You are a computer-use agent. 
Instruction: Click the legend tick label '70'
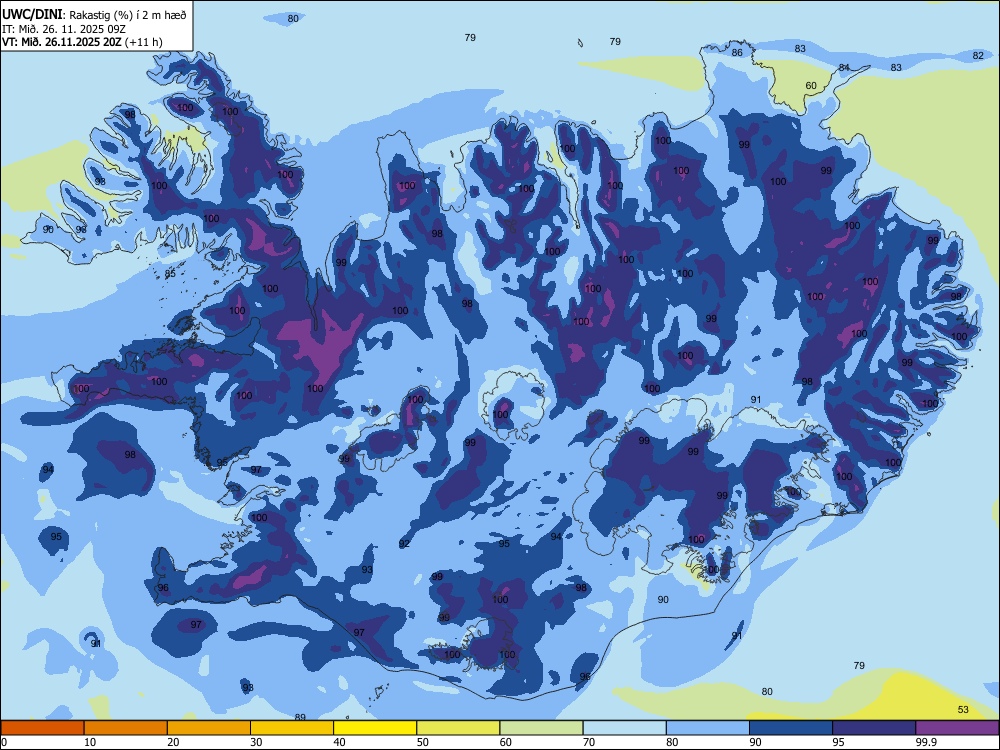[589, 742]
